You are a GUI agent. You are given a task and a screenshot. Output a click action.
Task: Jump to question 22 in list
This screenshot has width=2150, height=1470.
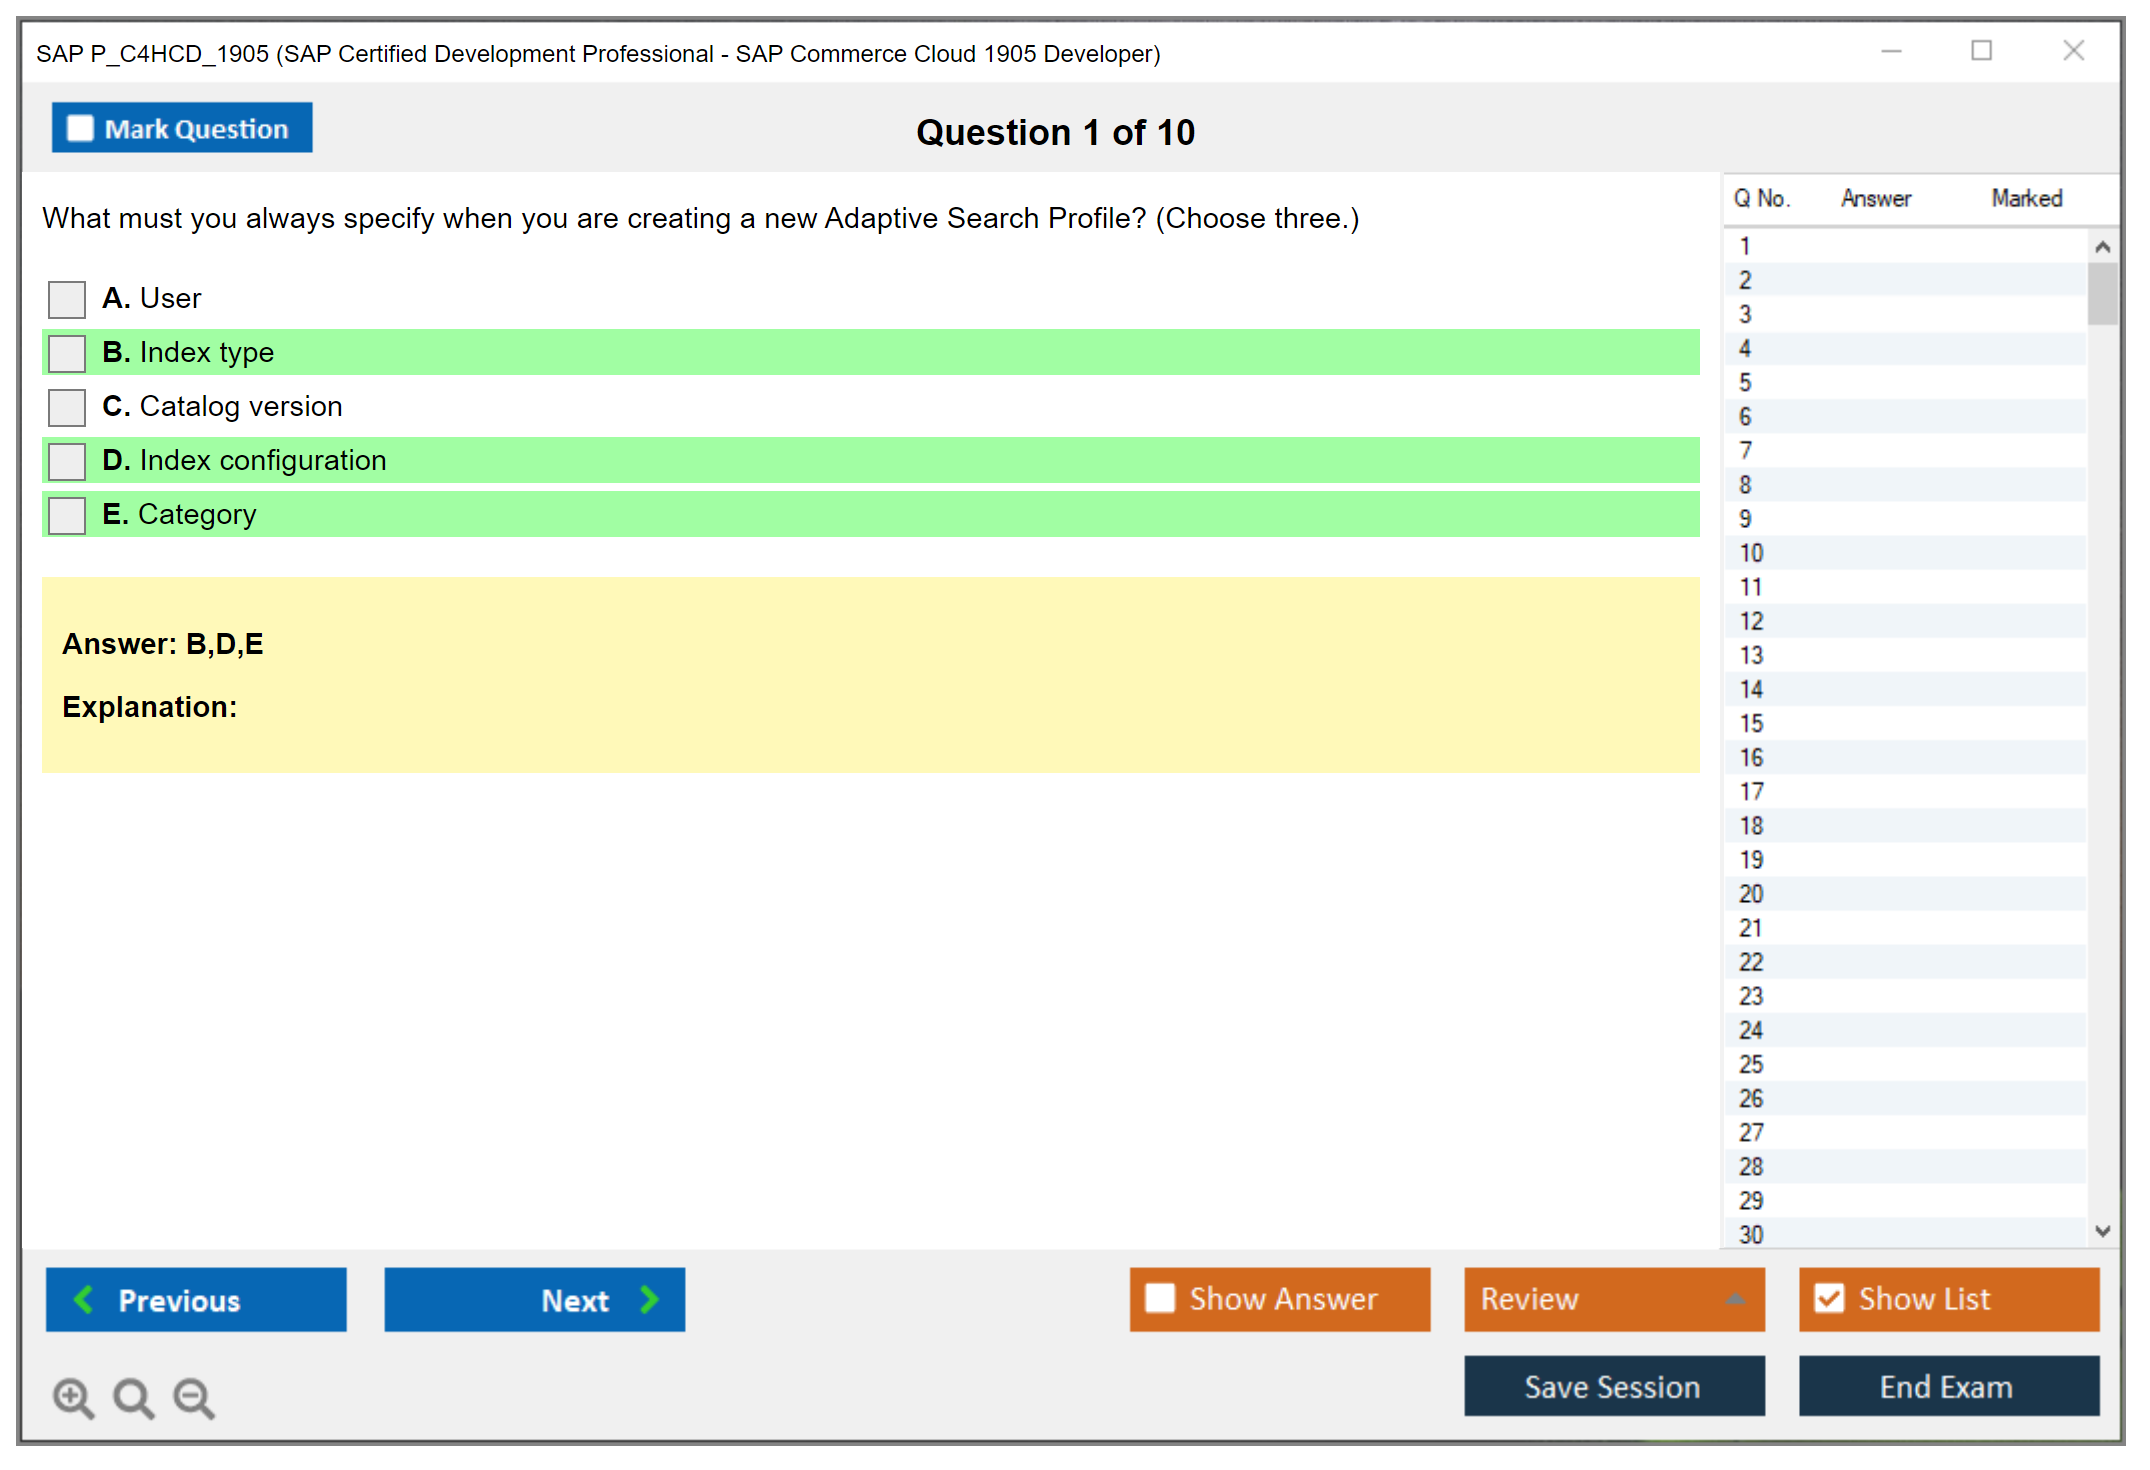point(1751,962)
